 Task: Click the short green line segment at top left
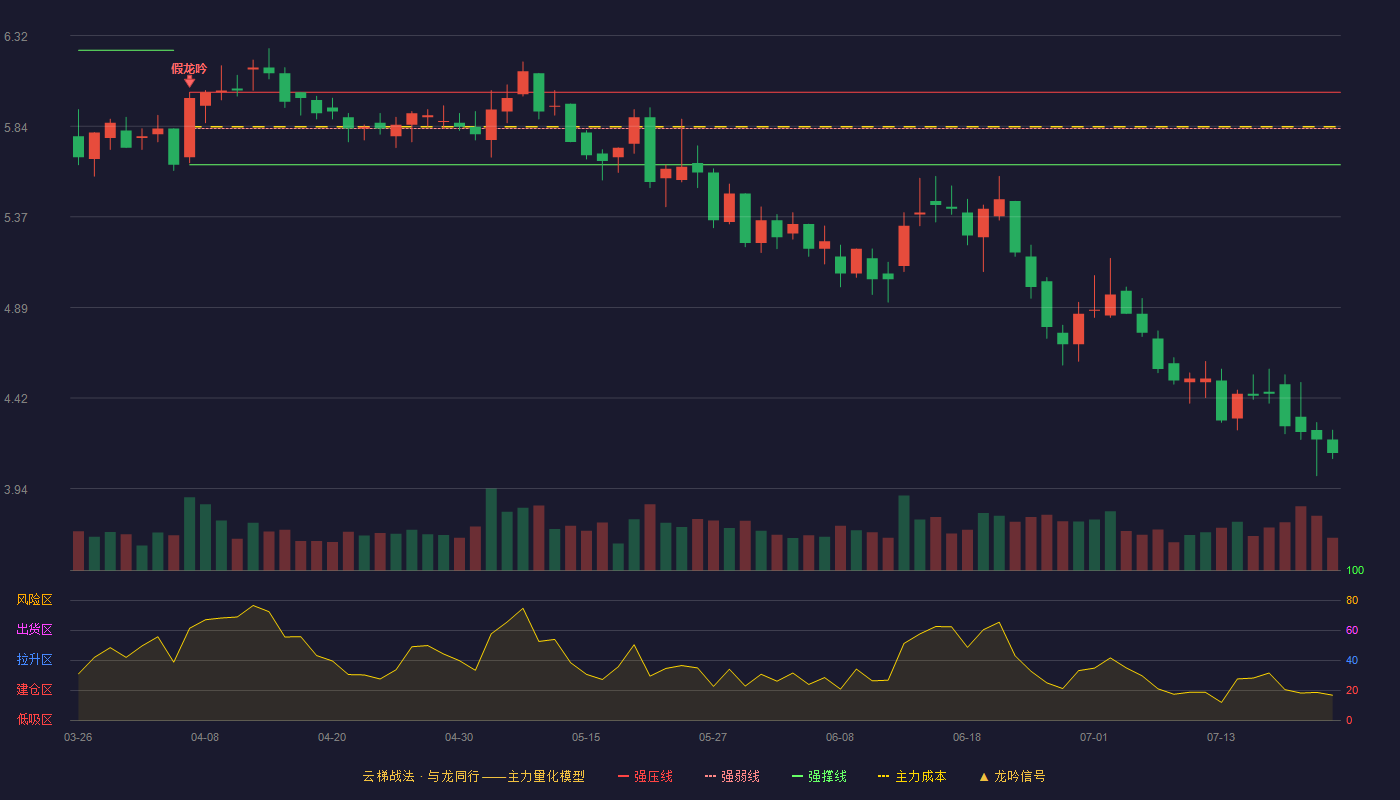tap(126, 50)
